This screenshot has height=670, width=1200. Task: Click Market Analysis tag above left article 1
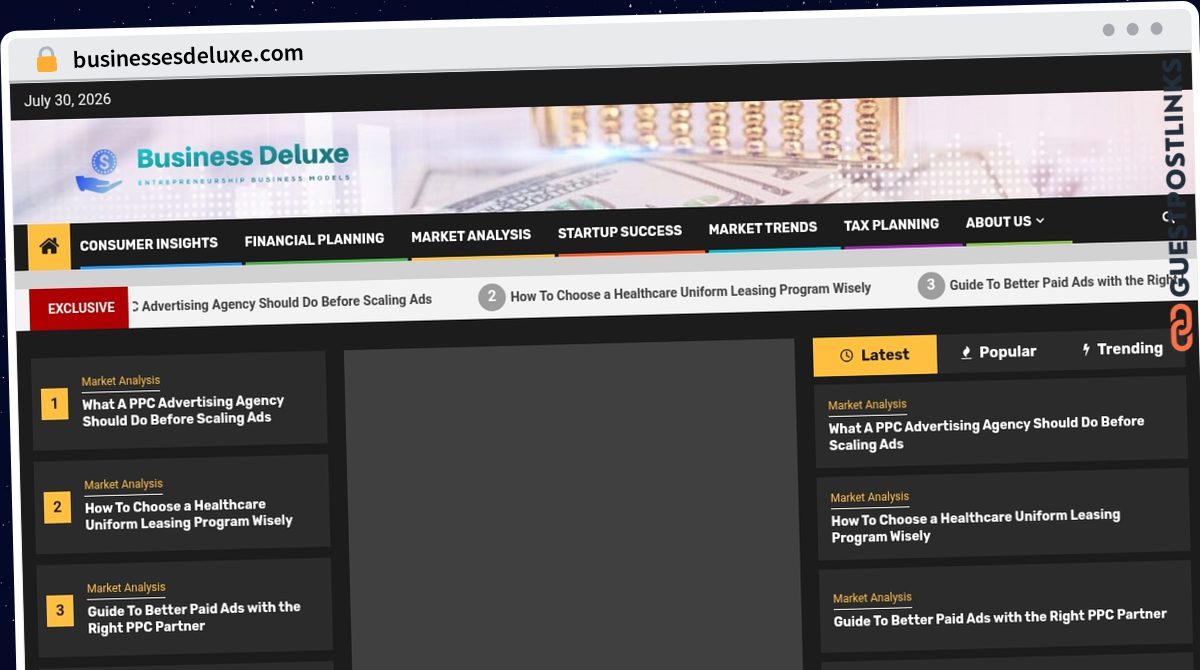[121, 381]
